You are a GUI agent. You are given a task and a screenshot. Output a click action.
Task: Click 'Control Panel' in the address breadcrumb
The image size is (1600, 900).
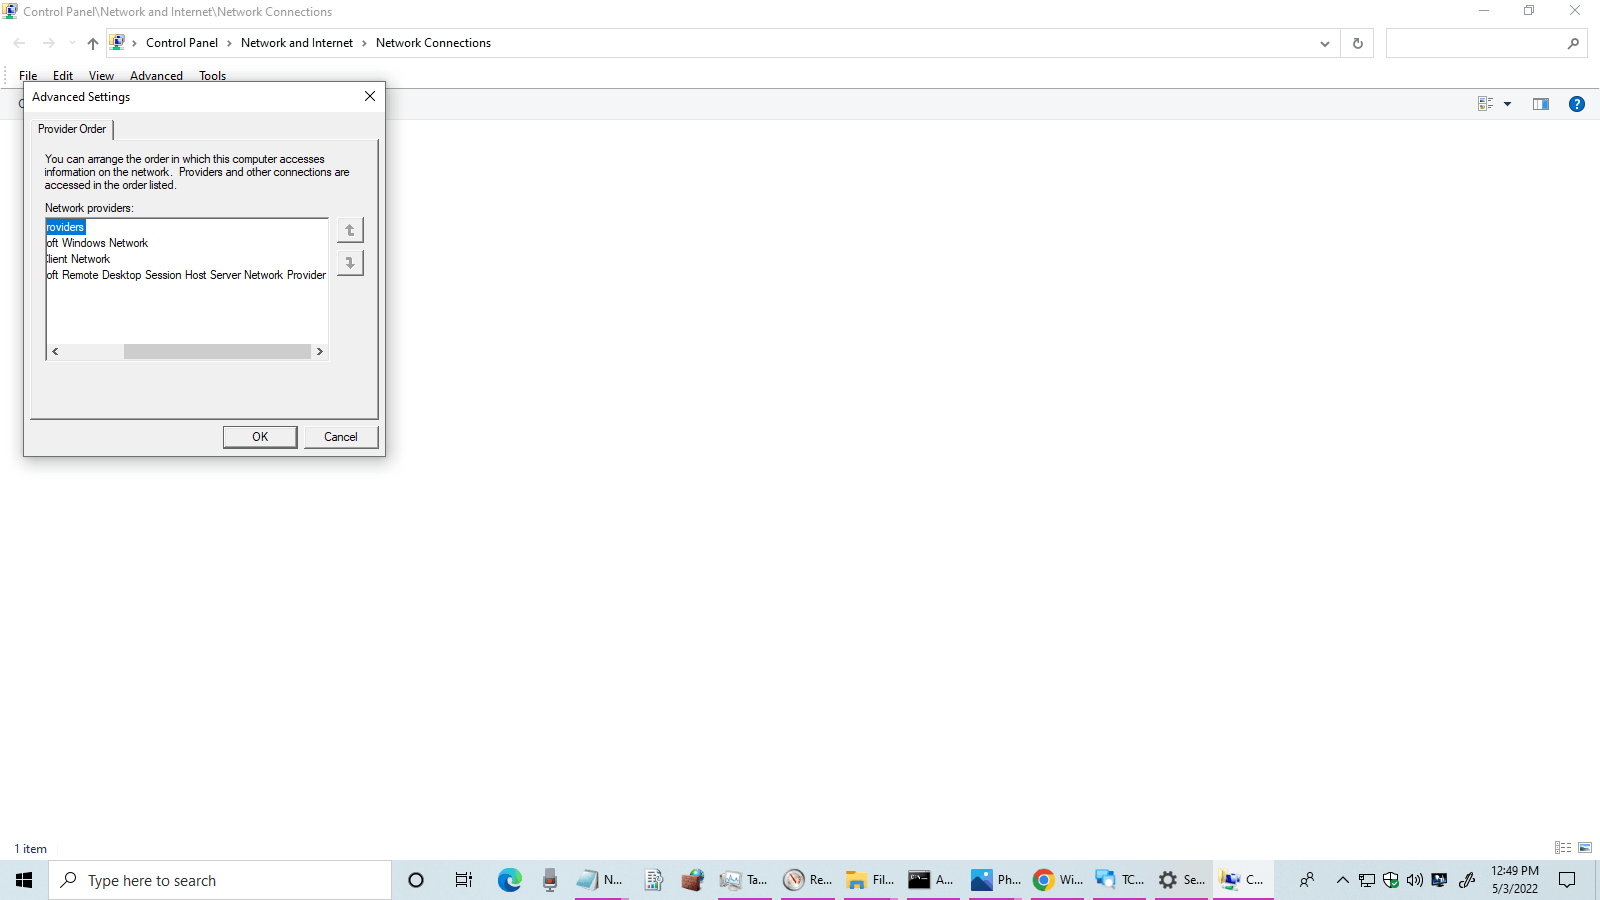click(182, 43)
